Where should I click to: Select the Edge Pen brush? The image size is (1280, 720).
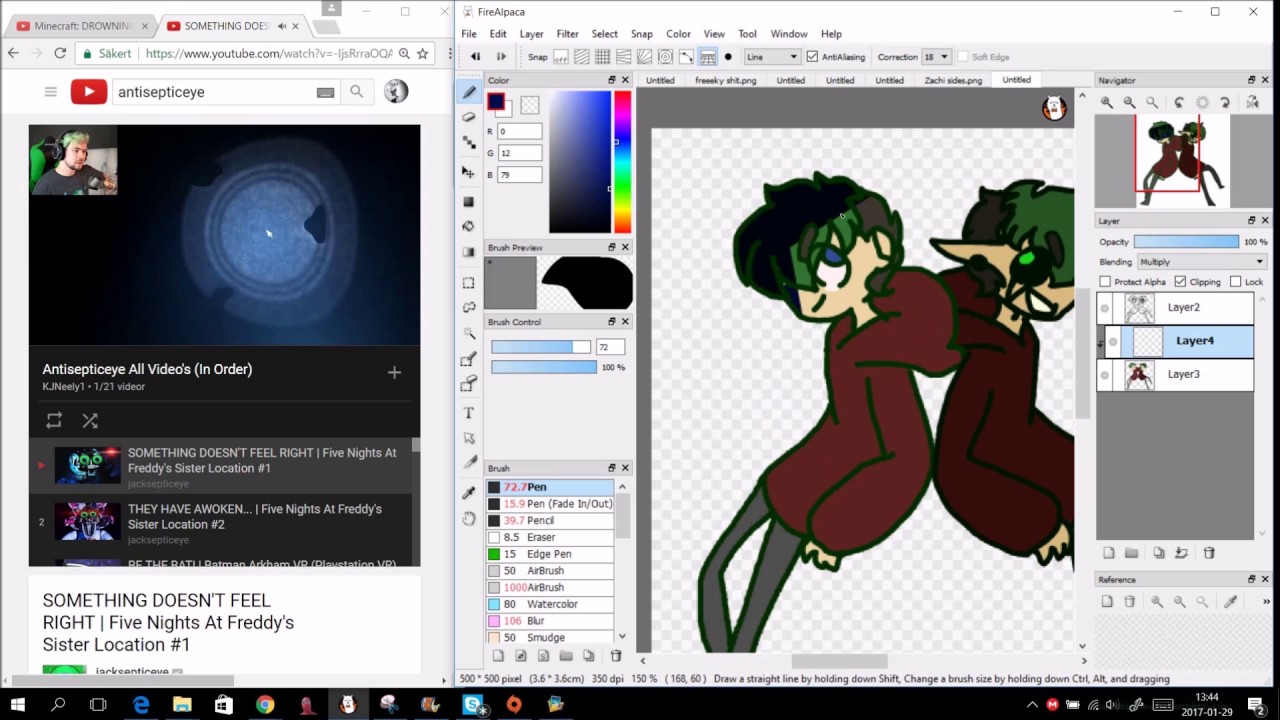[550, 554]
